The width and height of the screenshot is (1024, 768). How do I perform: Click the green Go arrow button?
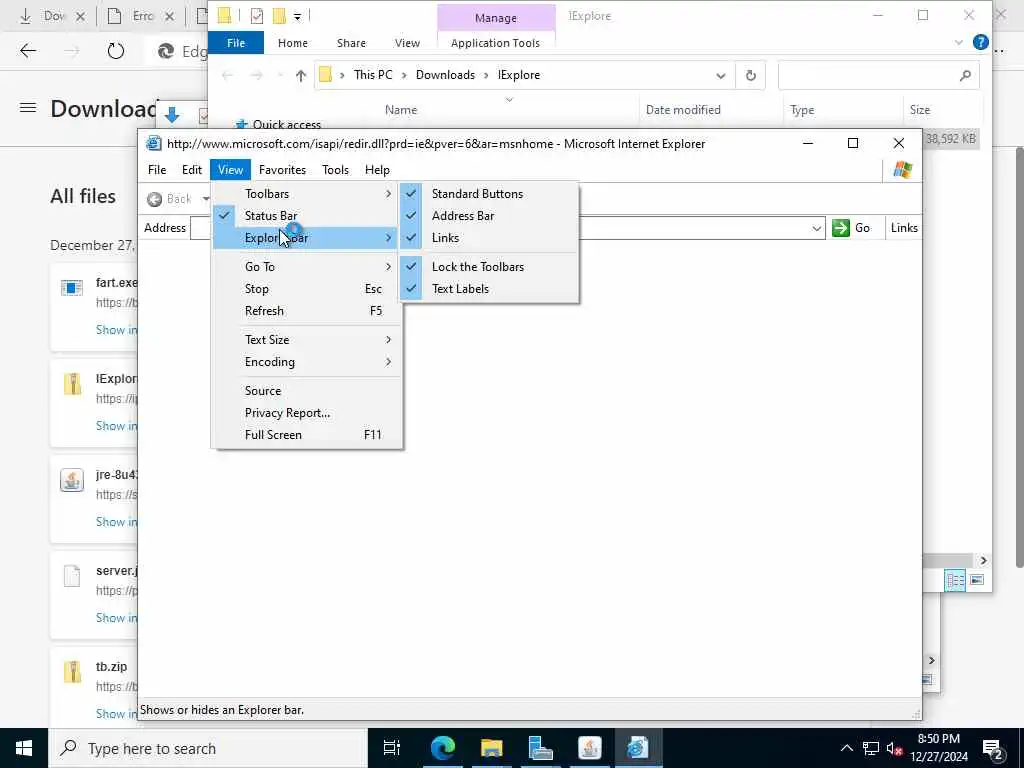(x=841, y=227)
